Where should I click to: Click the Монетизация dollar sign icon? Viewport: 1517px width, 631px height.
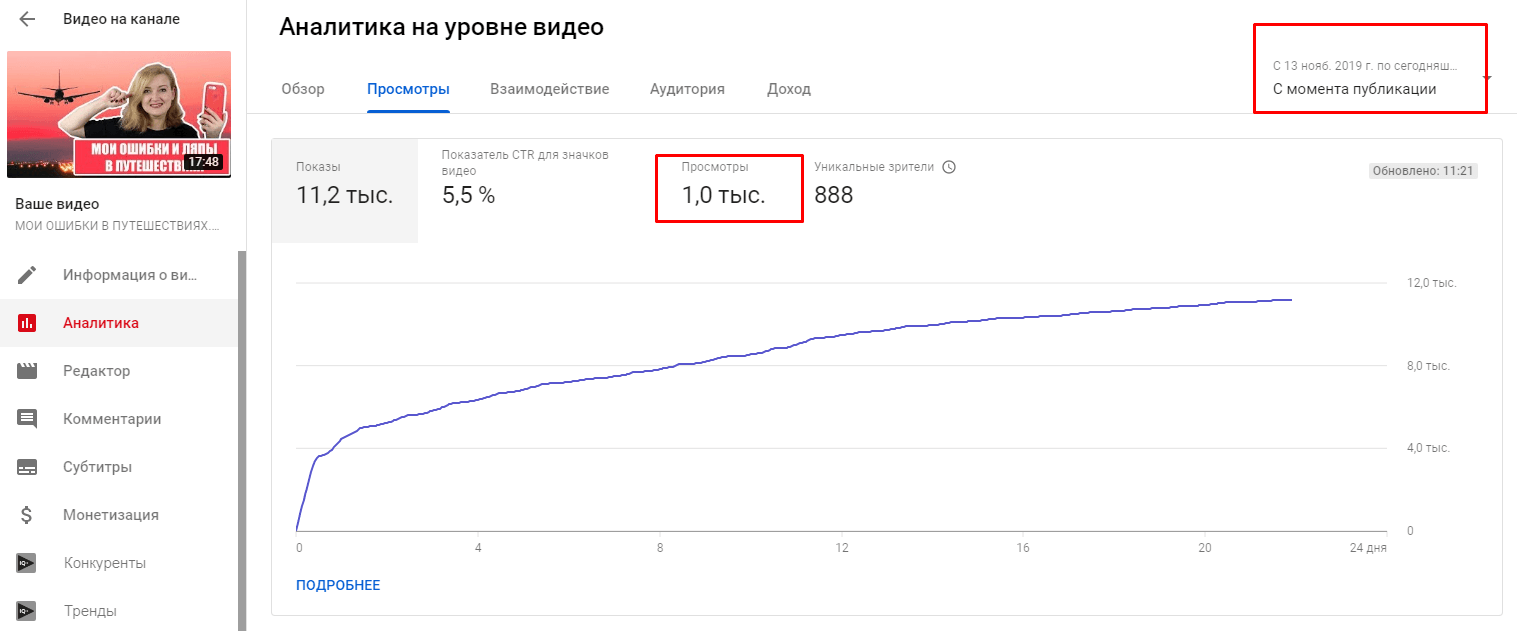27,515
